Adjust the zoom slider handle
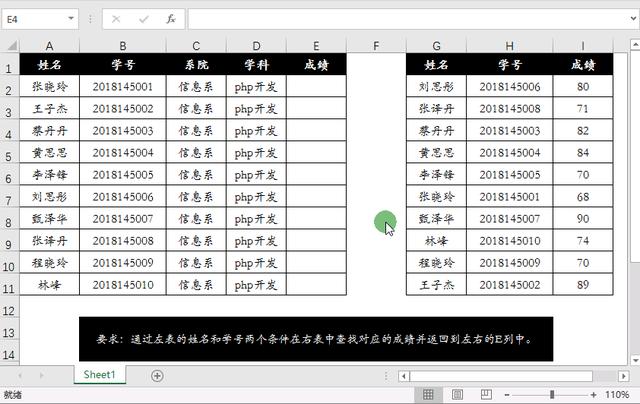Image resolution: width=640 pixels, height=404 pixels. point(552,395)
